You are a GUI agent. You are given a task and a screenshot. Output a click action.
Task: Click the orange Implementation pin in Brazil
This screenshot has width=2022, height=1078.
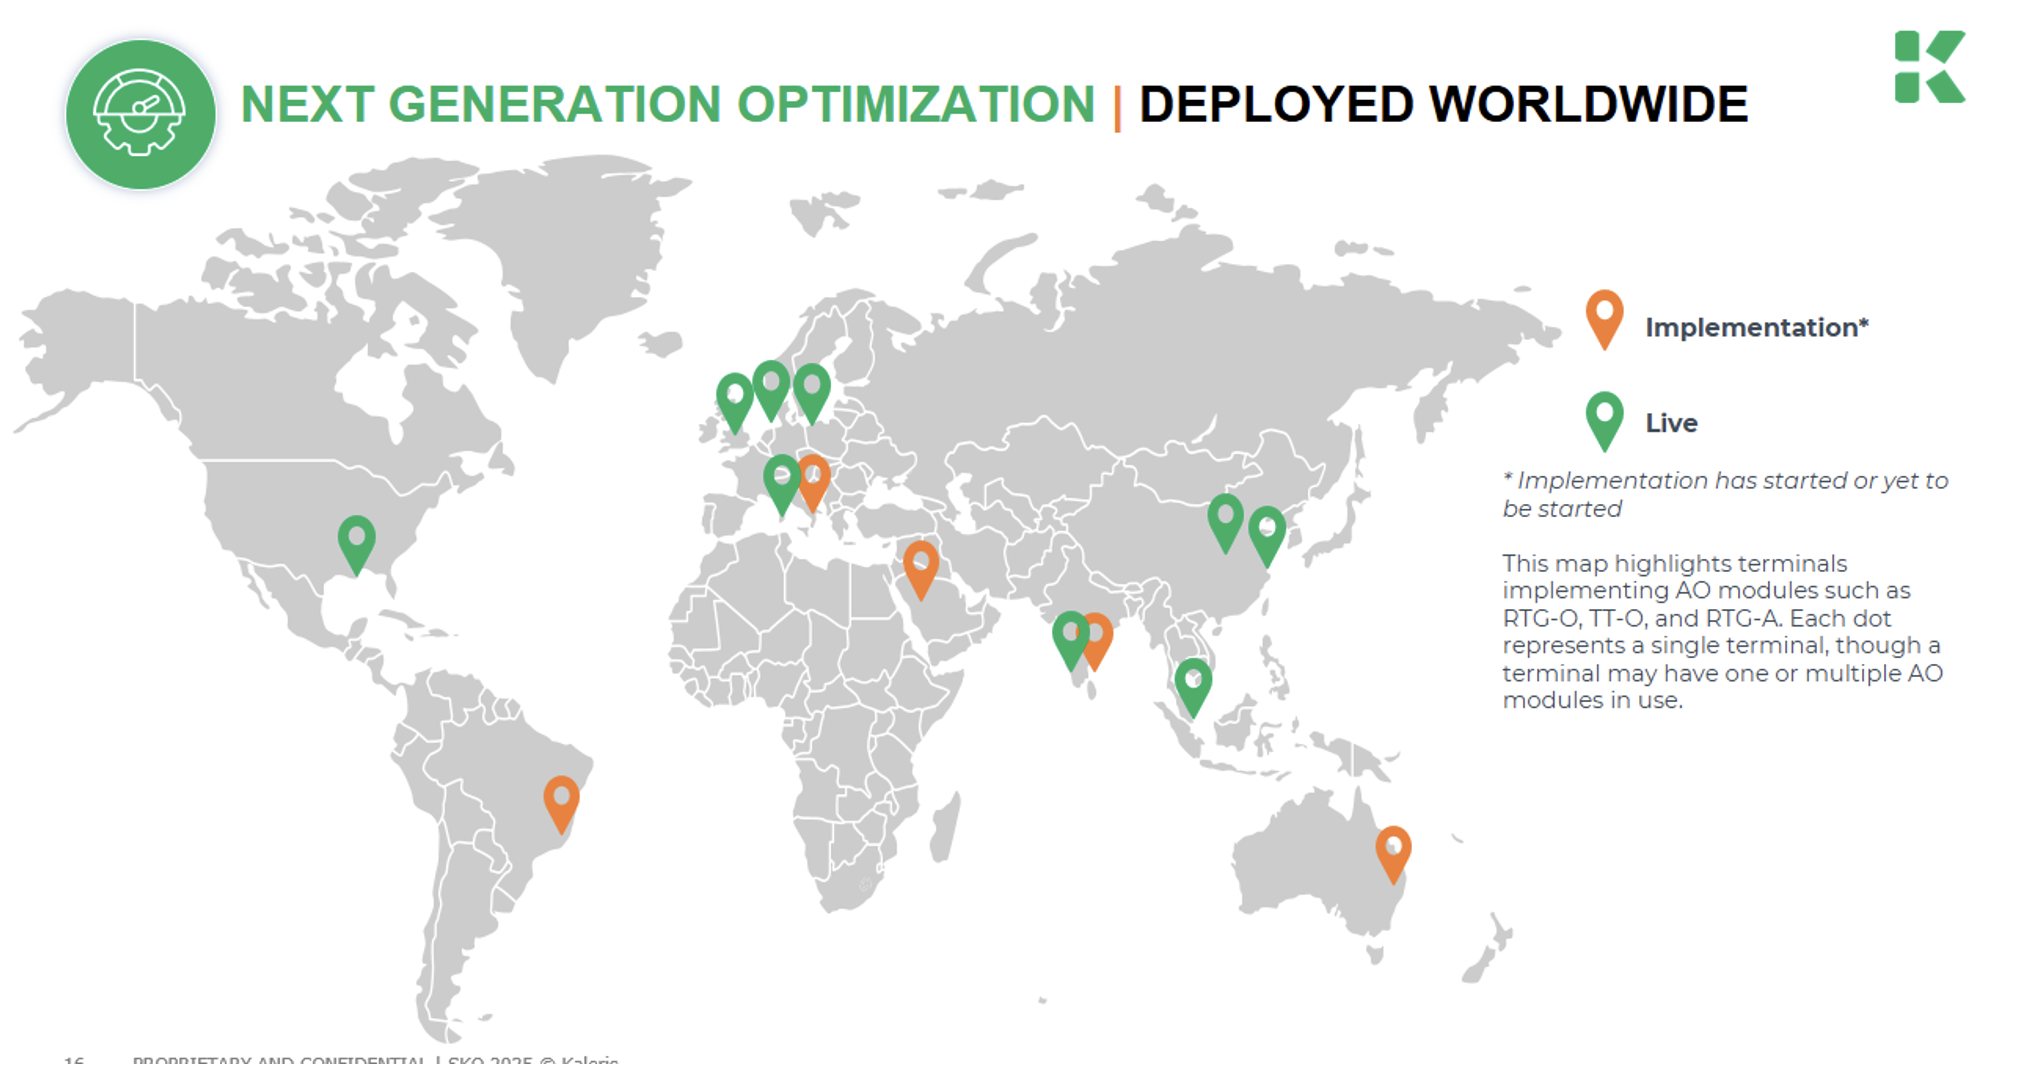pos(561,800)
